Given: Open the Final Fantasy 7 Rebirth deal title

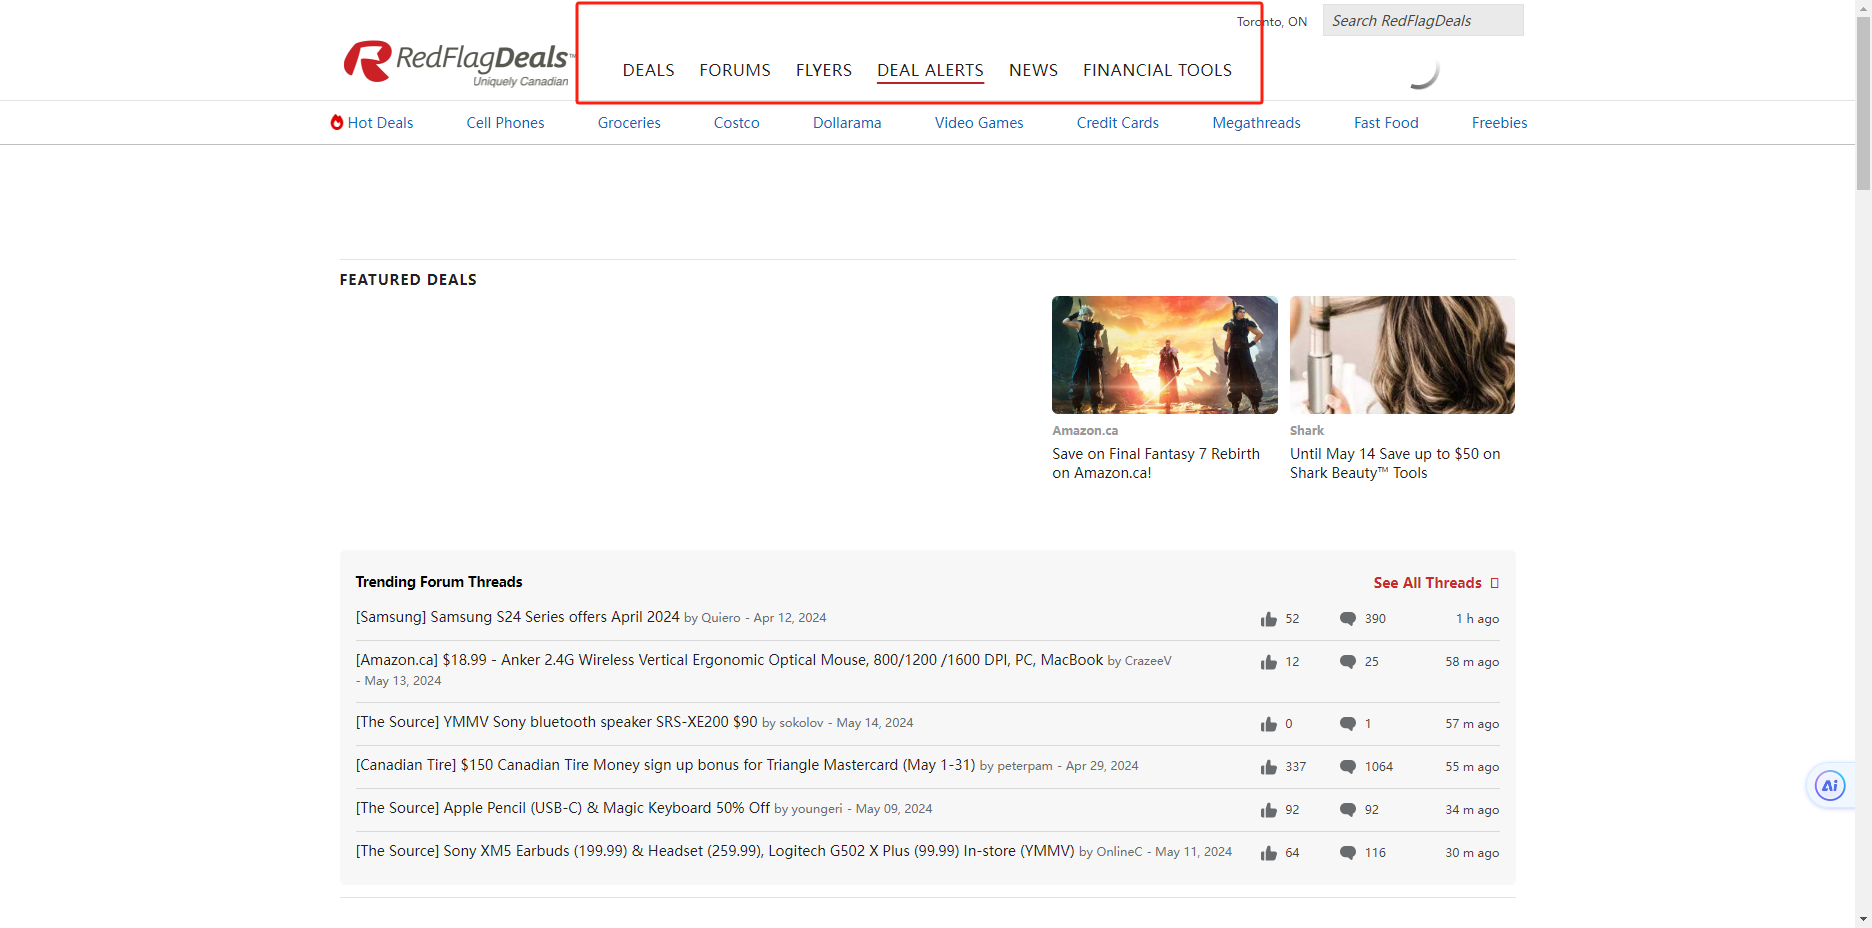Looking at the screenshot, I should (1156, 463).
